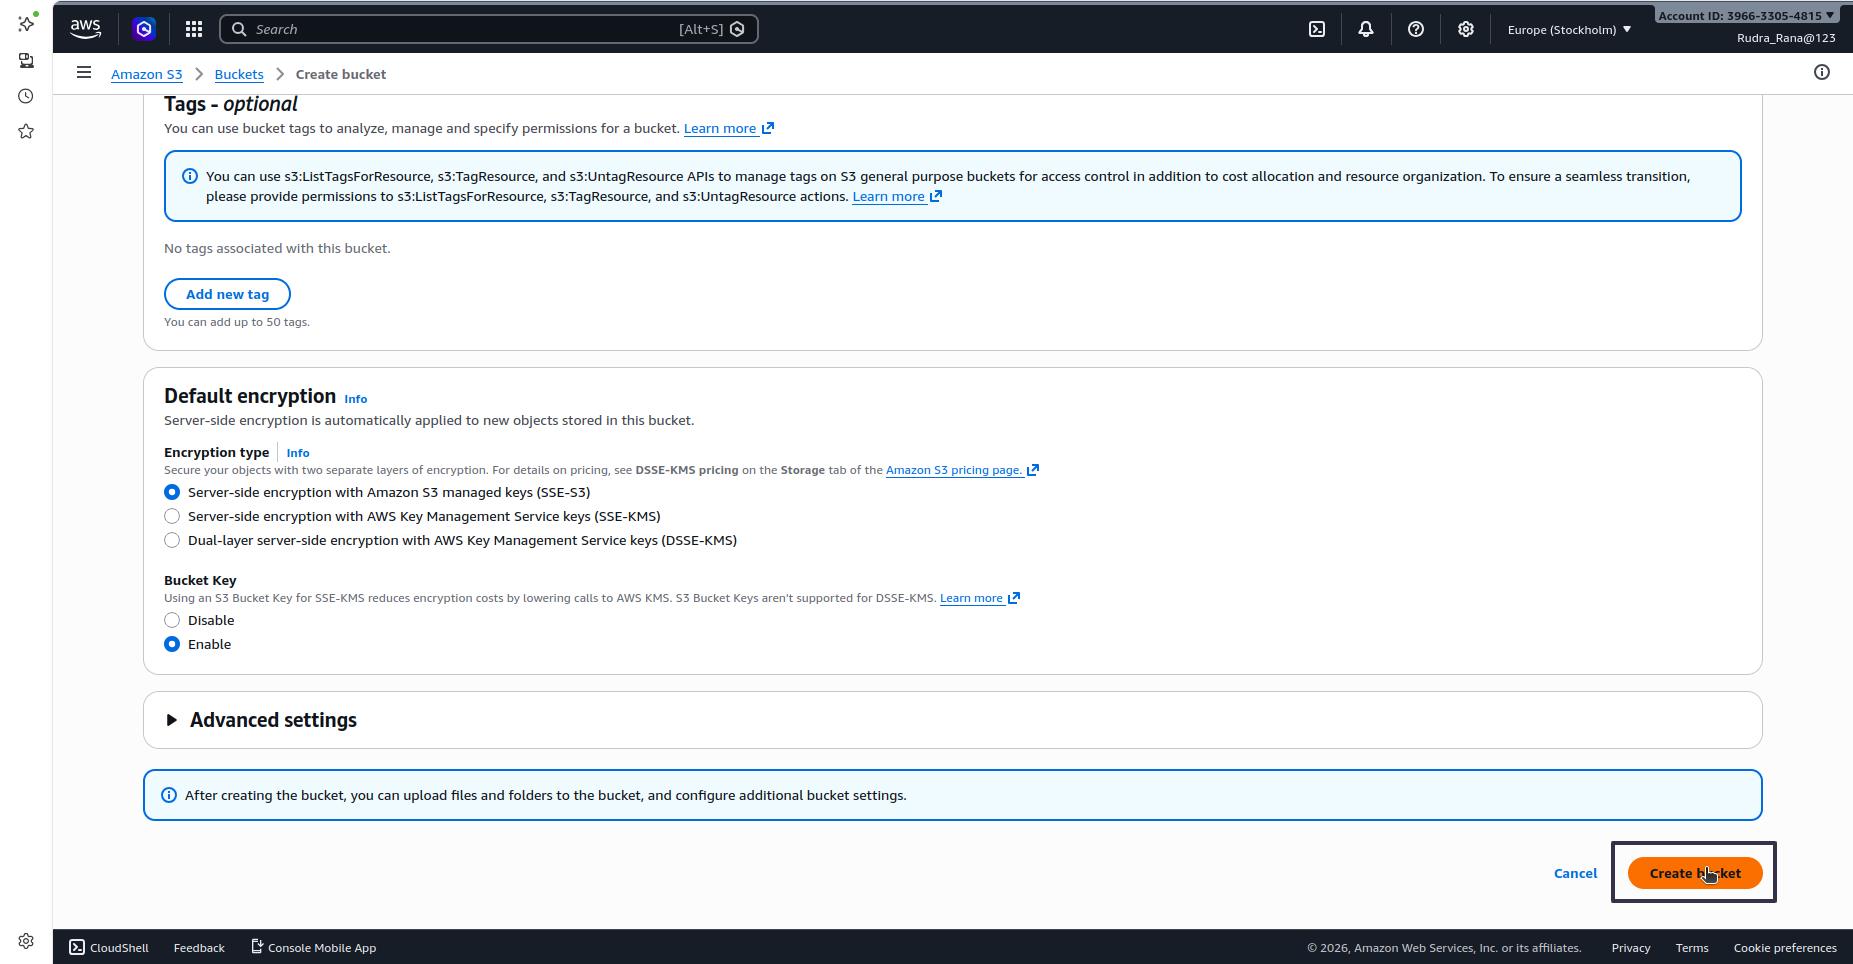The width and height of the screenshot is (1853, 964).
Task: Open the Europe (Stockholm) region dropdown
Action: pyautogui.click(x=1569, y=30)
